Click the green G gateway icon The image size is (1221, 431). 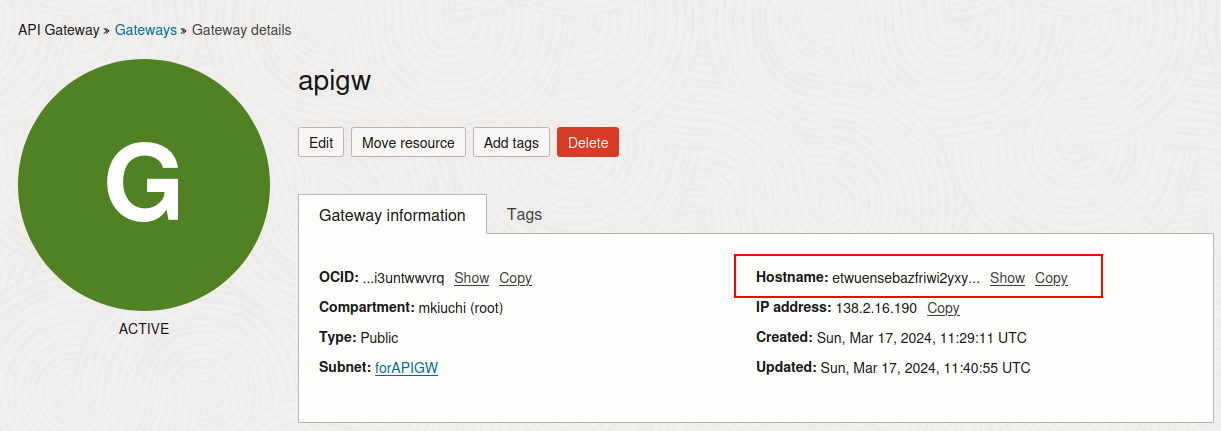144,185
